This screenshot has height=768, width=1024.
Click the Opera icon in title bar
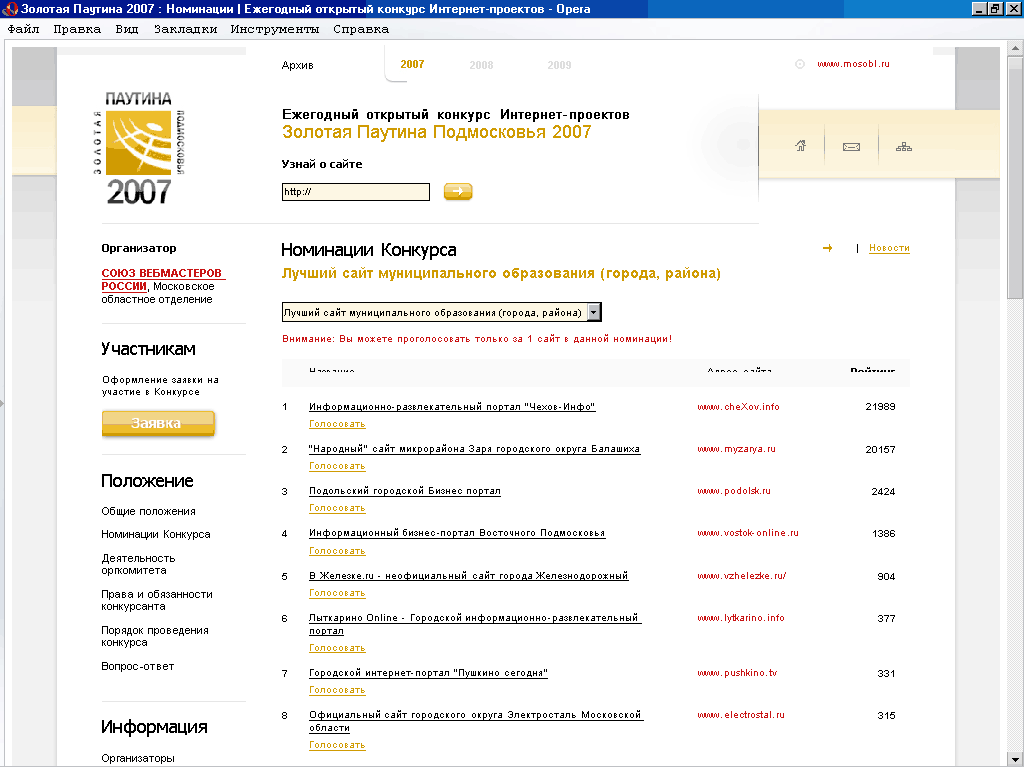click(10, 9)
